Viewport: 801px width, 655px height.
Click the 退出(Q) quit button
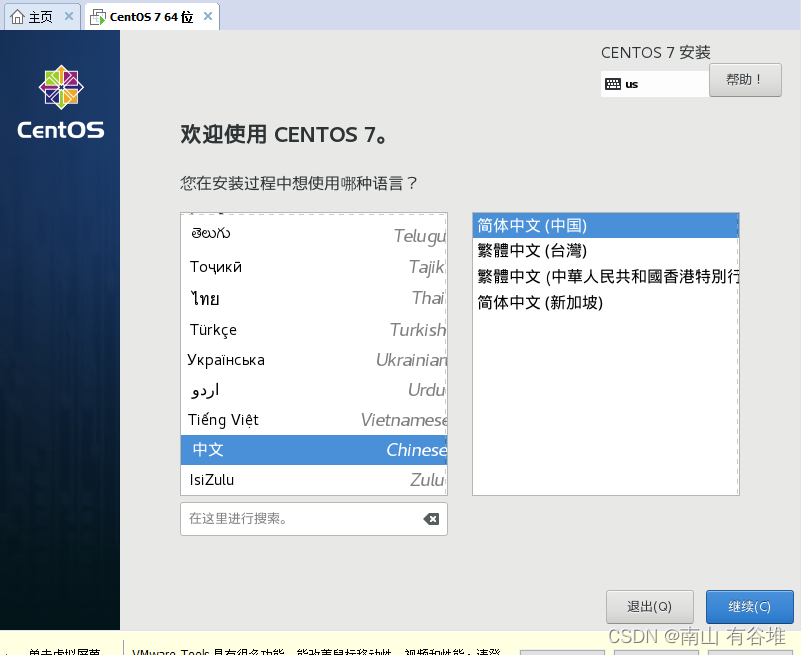click(649, 606)
